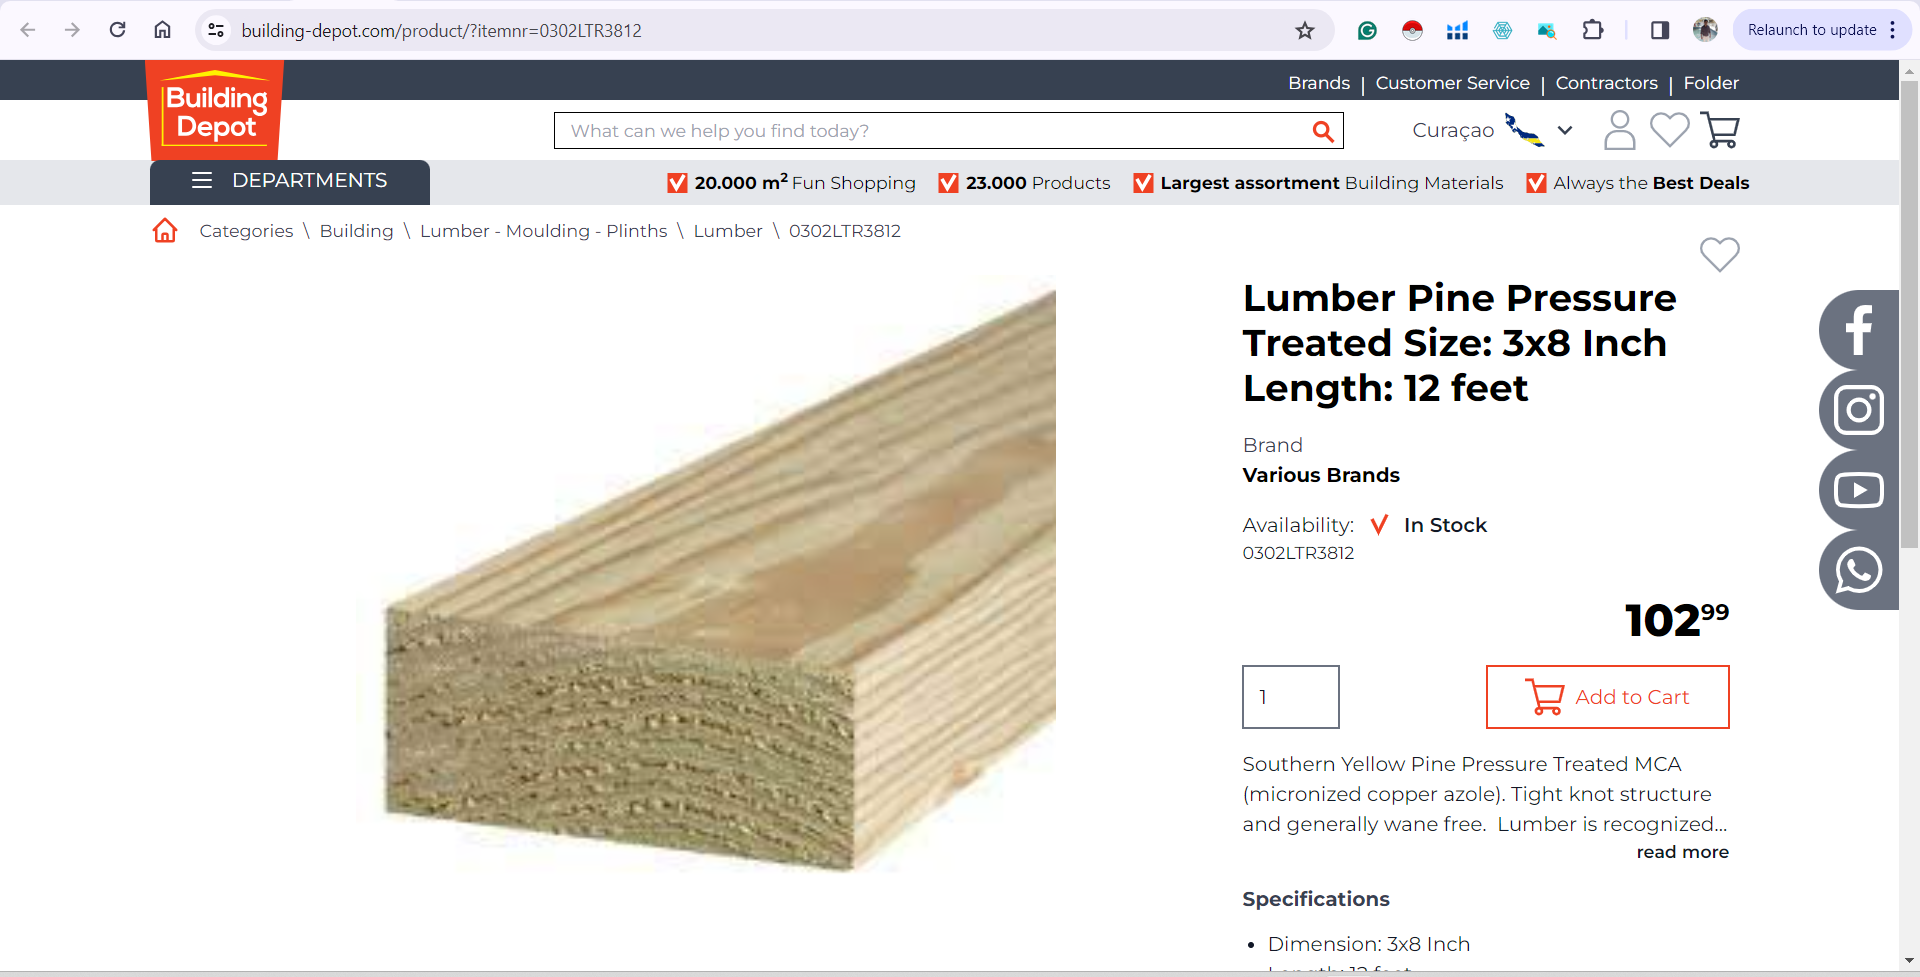
Task: Open the shopping cart icon in header
Action: click(1720, 130)
